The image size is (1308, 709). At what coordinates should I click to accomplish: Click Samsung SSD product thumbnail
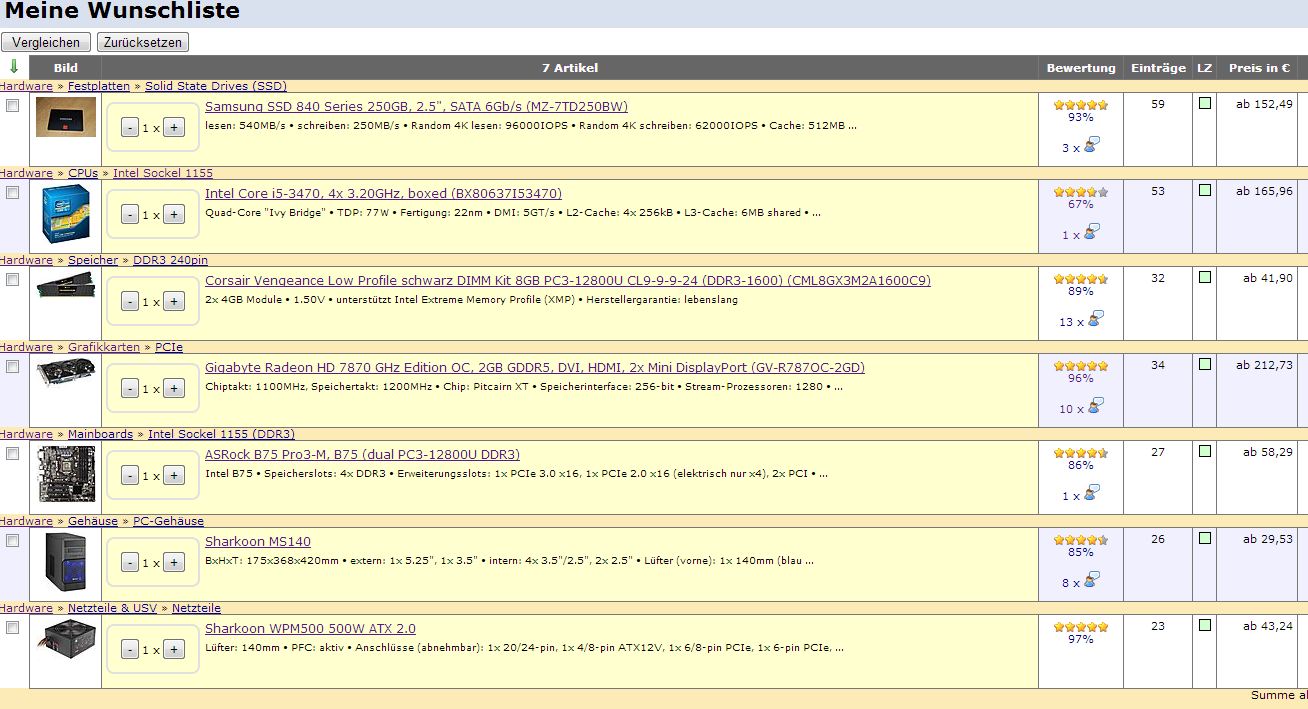66,117
